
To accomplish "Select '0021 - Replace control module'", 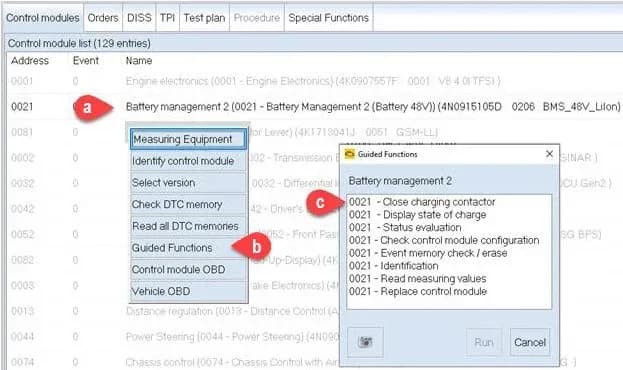I will [x=418, y=291].
